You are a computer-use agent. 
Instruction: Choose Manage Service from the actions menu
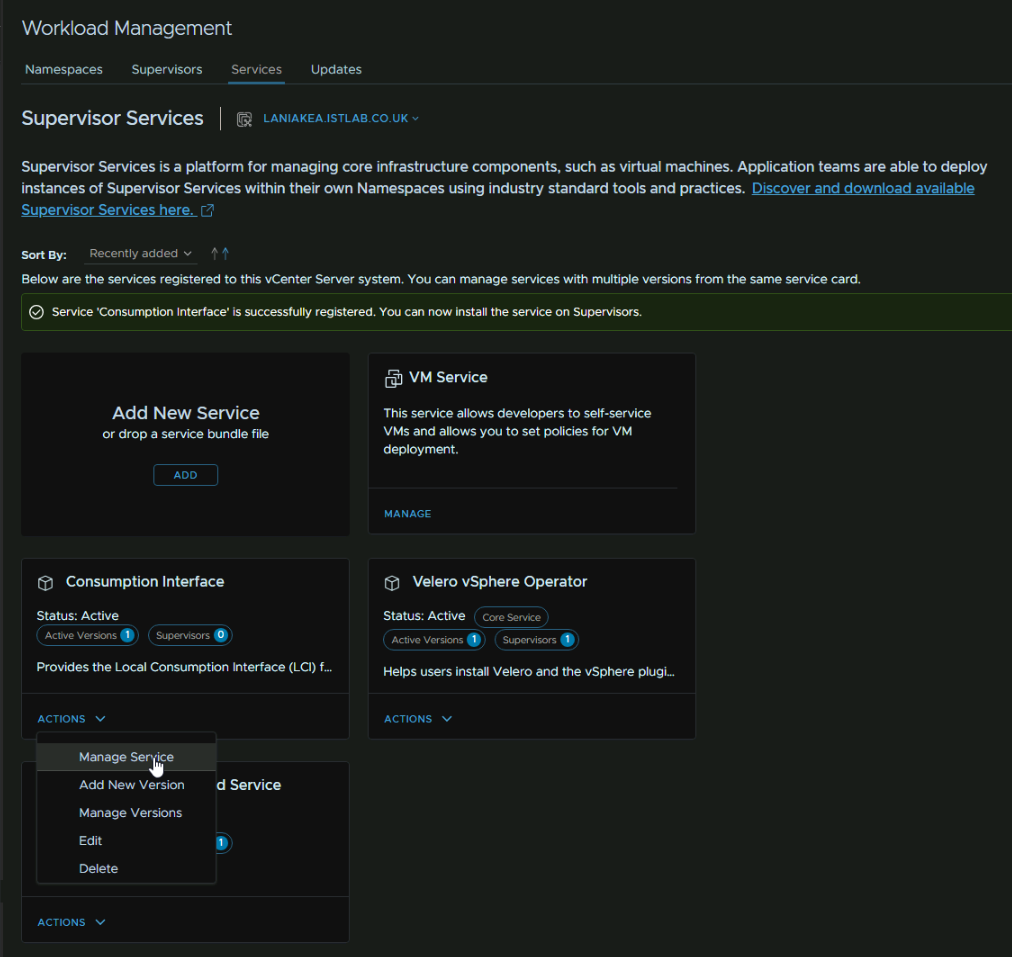[126, 757]
